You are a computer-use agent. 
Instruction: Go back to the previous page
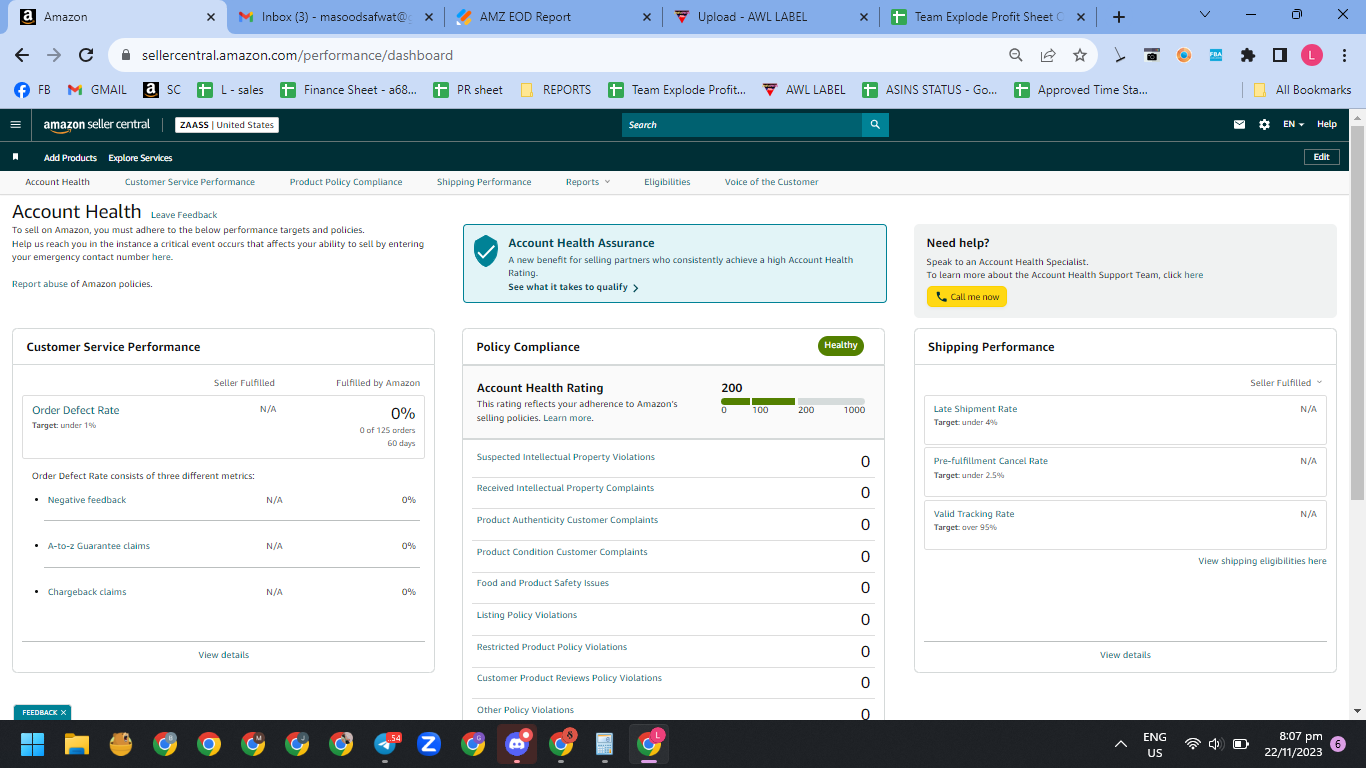click(x=22, y=56)
